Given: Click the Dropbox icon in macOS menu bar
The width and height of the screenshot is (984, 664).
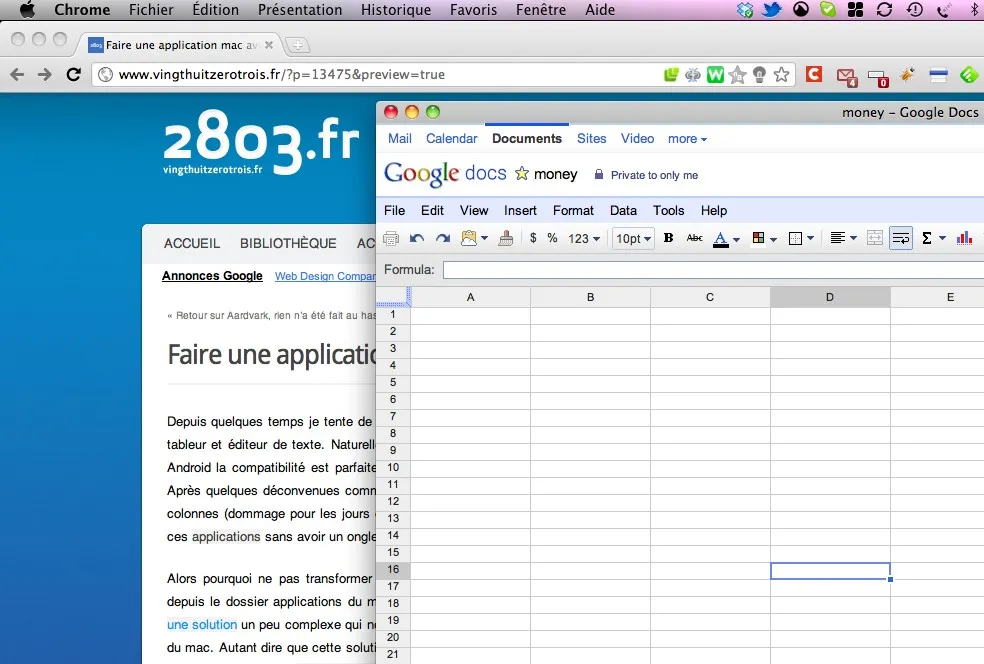Looking at the screenshot, I should point(745,9).
